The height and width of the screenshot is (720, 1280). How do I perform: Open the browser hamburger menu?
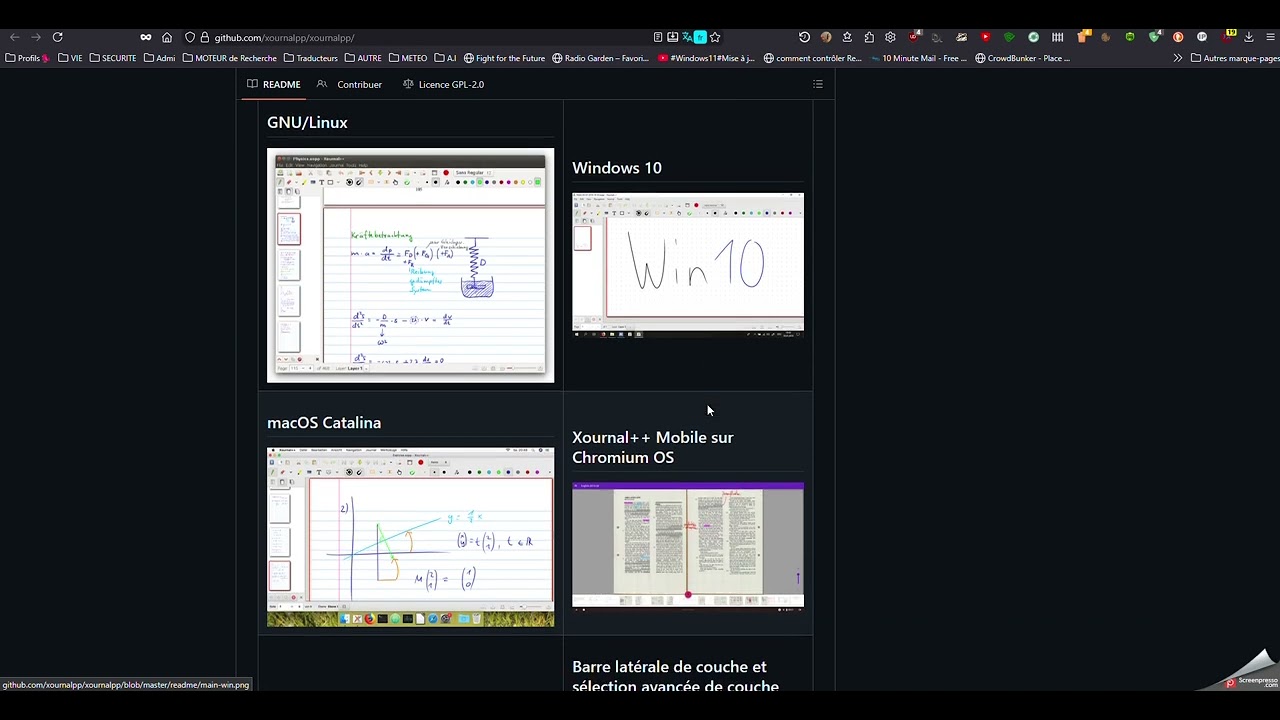(1271, 37)
